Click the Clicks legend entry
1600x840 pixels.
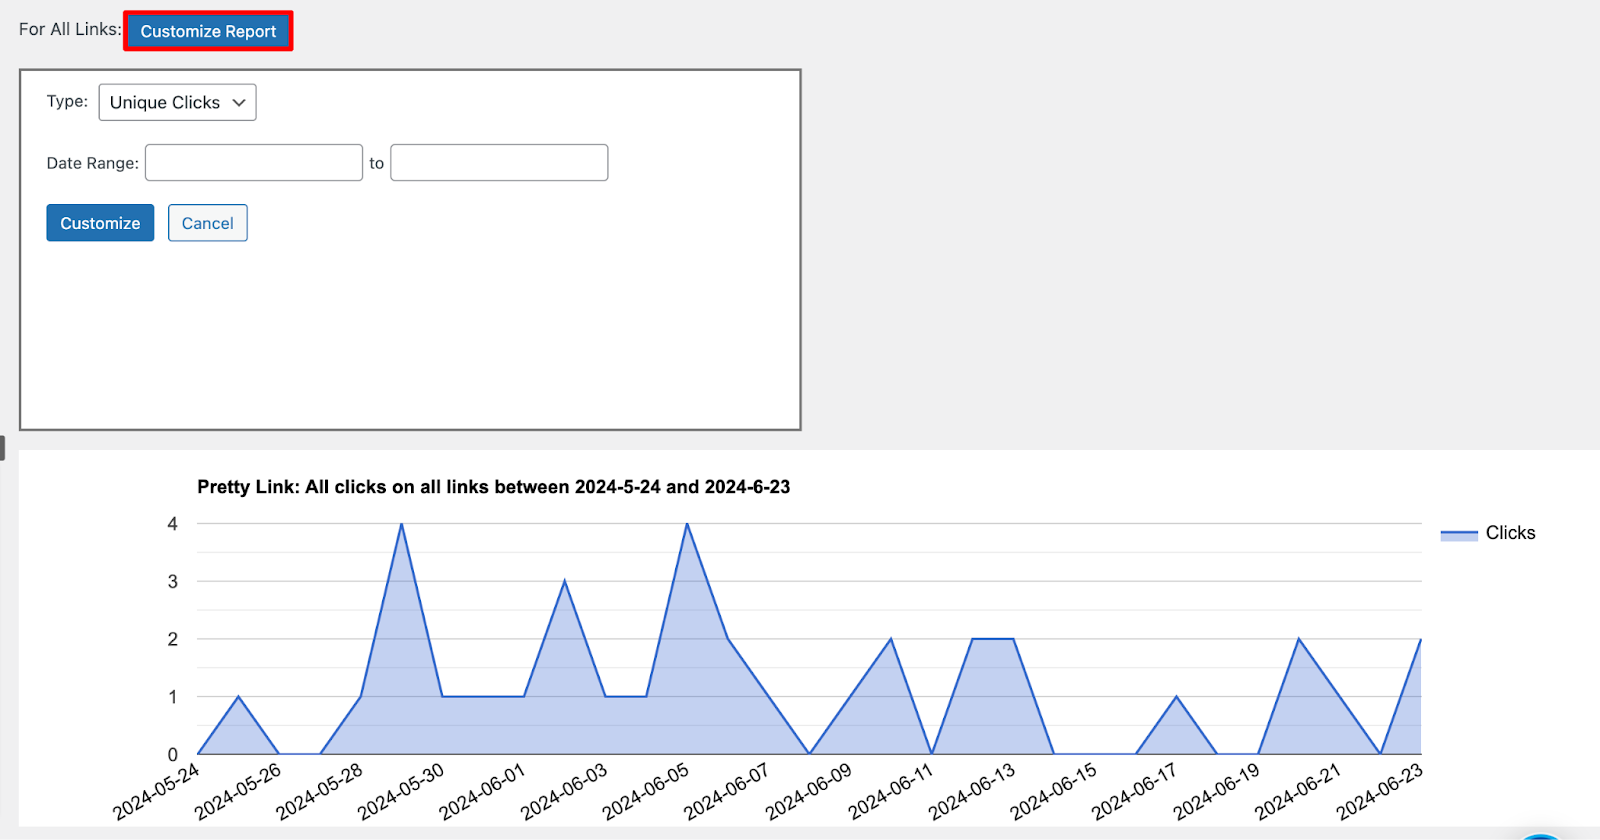pyautogui.click(x=1510, y=533)
